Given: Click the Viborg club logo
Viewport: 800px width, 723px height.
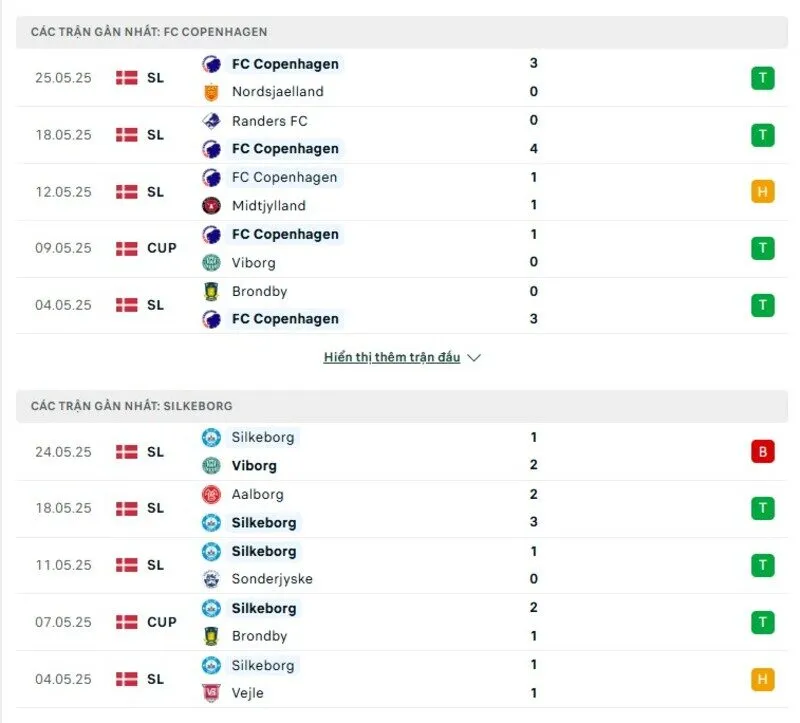Looking at the screenshot, I should (x=211, y=262).
